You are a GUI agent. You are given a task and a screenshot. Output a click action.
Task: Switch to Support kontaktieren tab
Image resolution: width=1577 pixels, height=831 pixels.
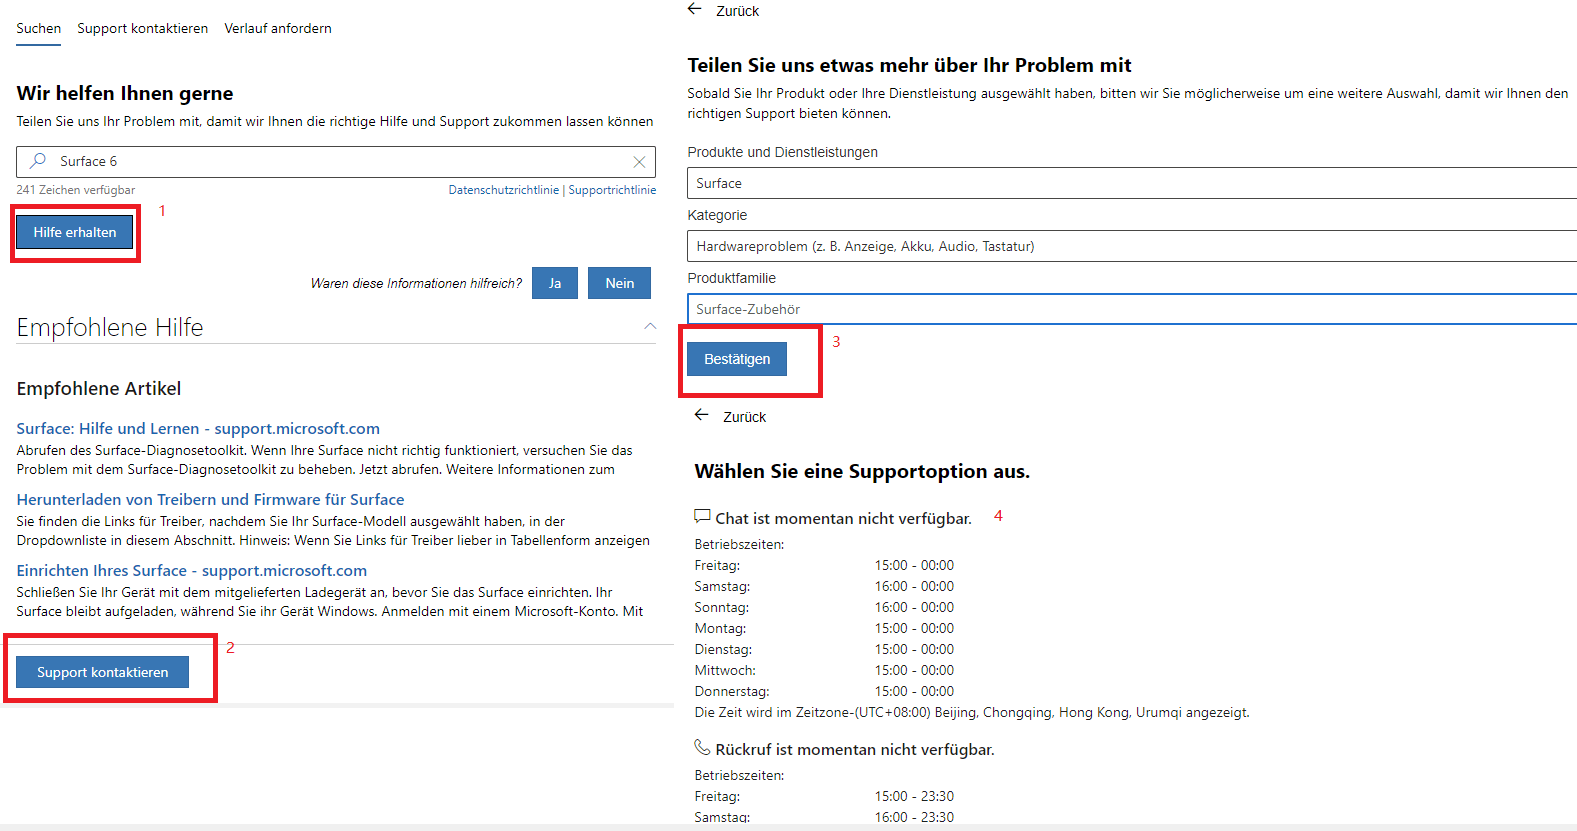click(x=143, y=29)
